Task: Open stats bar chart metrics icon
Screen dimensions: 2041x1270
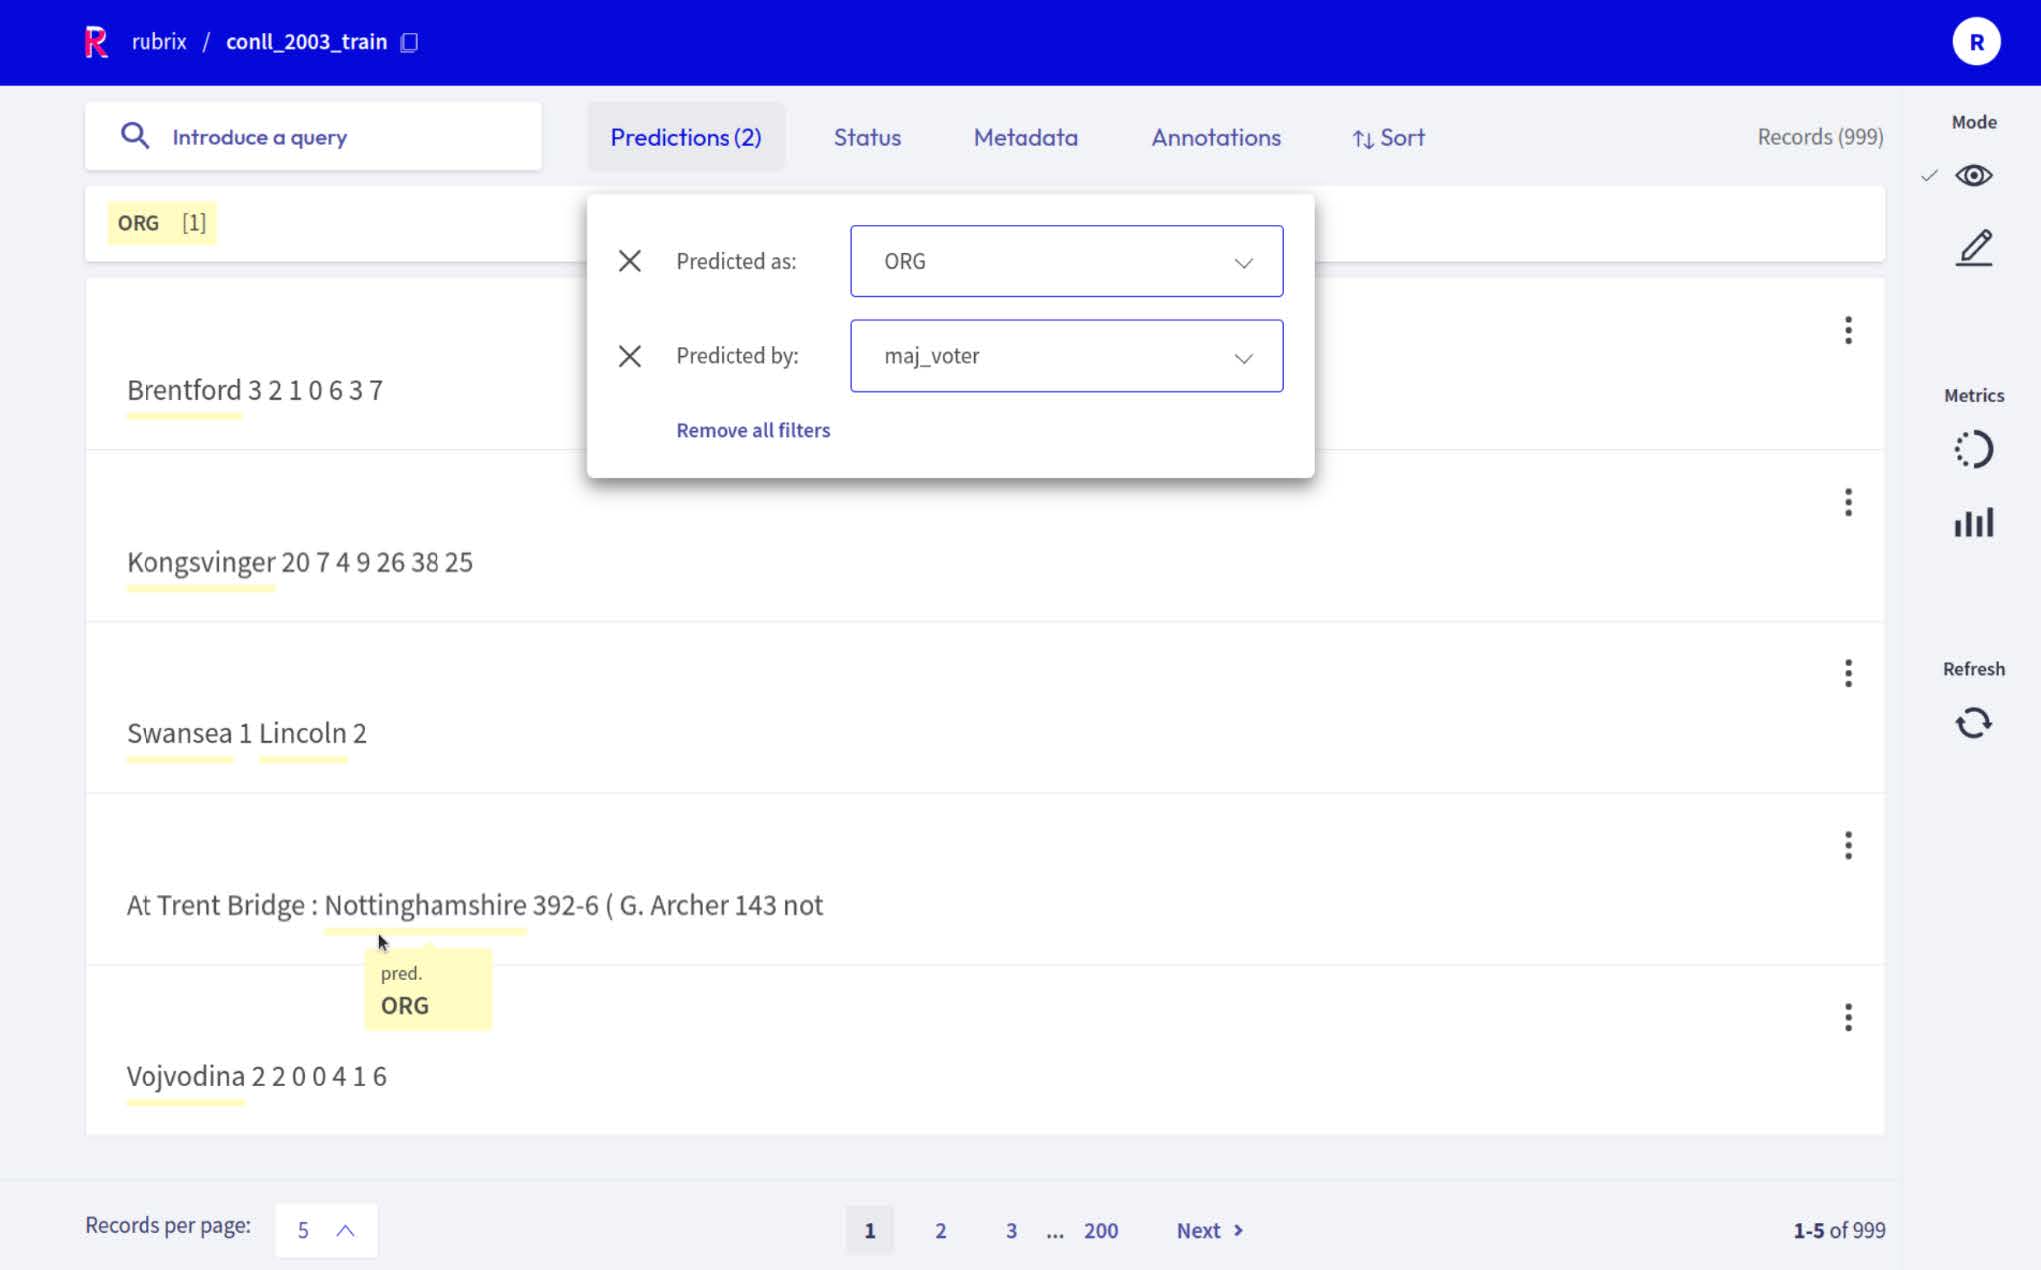Action: (x=1973, y=522)
